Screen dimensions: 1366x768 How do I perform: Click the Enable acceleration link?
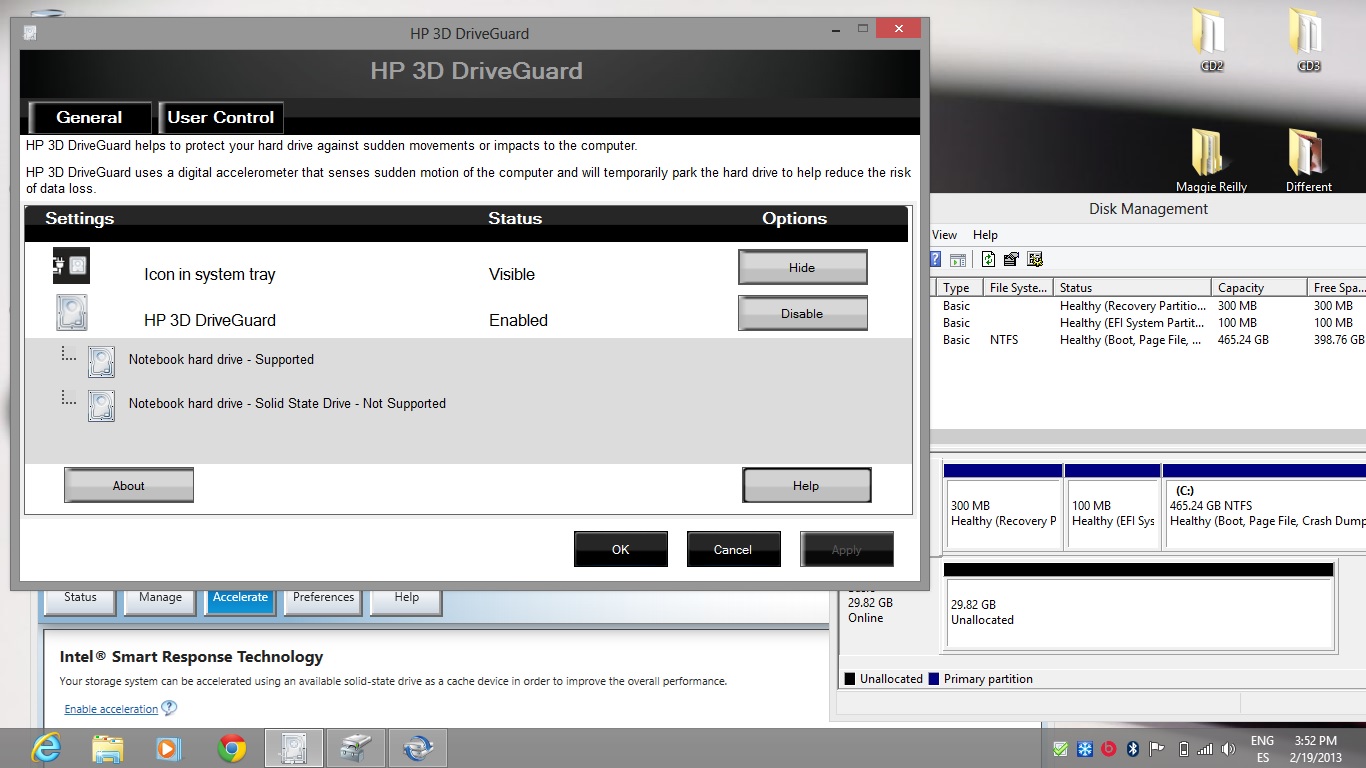(x=111, y=709)
